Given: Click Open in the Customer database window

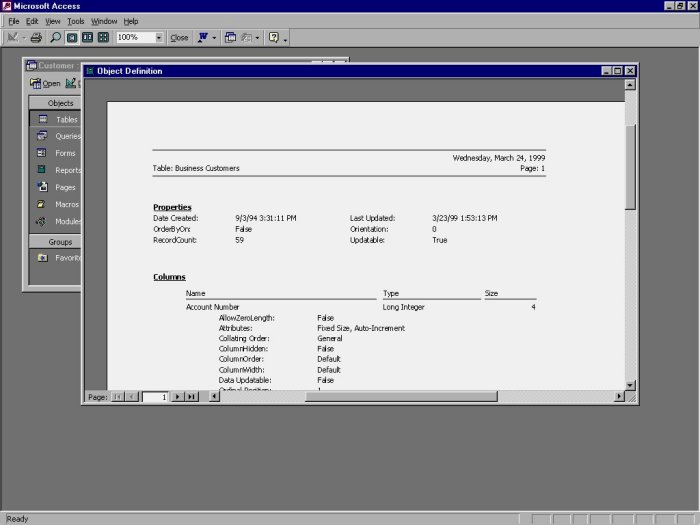Looking at the screenshot, I should tap(45, 83).
